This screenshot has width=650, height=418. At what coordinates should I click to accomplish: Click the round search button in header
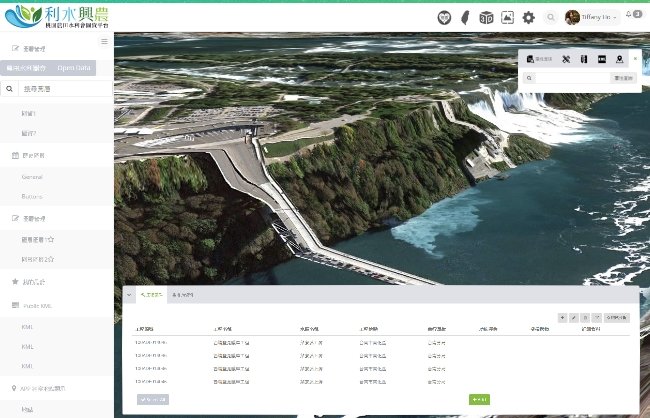551,17
